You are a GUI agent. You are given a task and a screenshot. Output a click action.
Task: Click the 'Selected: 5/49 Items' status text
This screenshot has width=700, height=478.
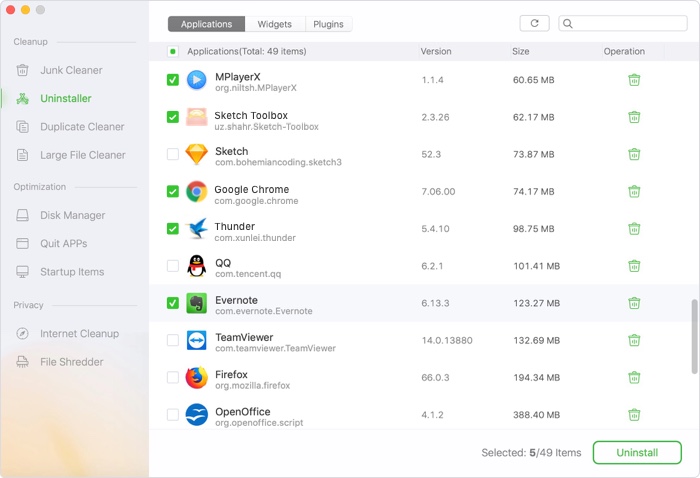[x=531, y=453]
